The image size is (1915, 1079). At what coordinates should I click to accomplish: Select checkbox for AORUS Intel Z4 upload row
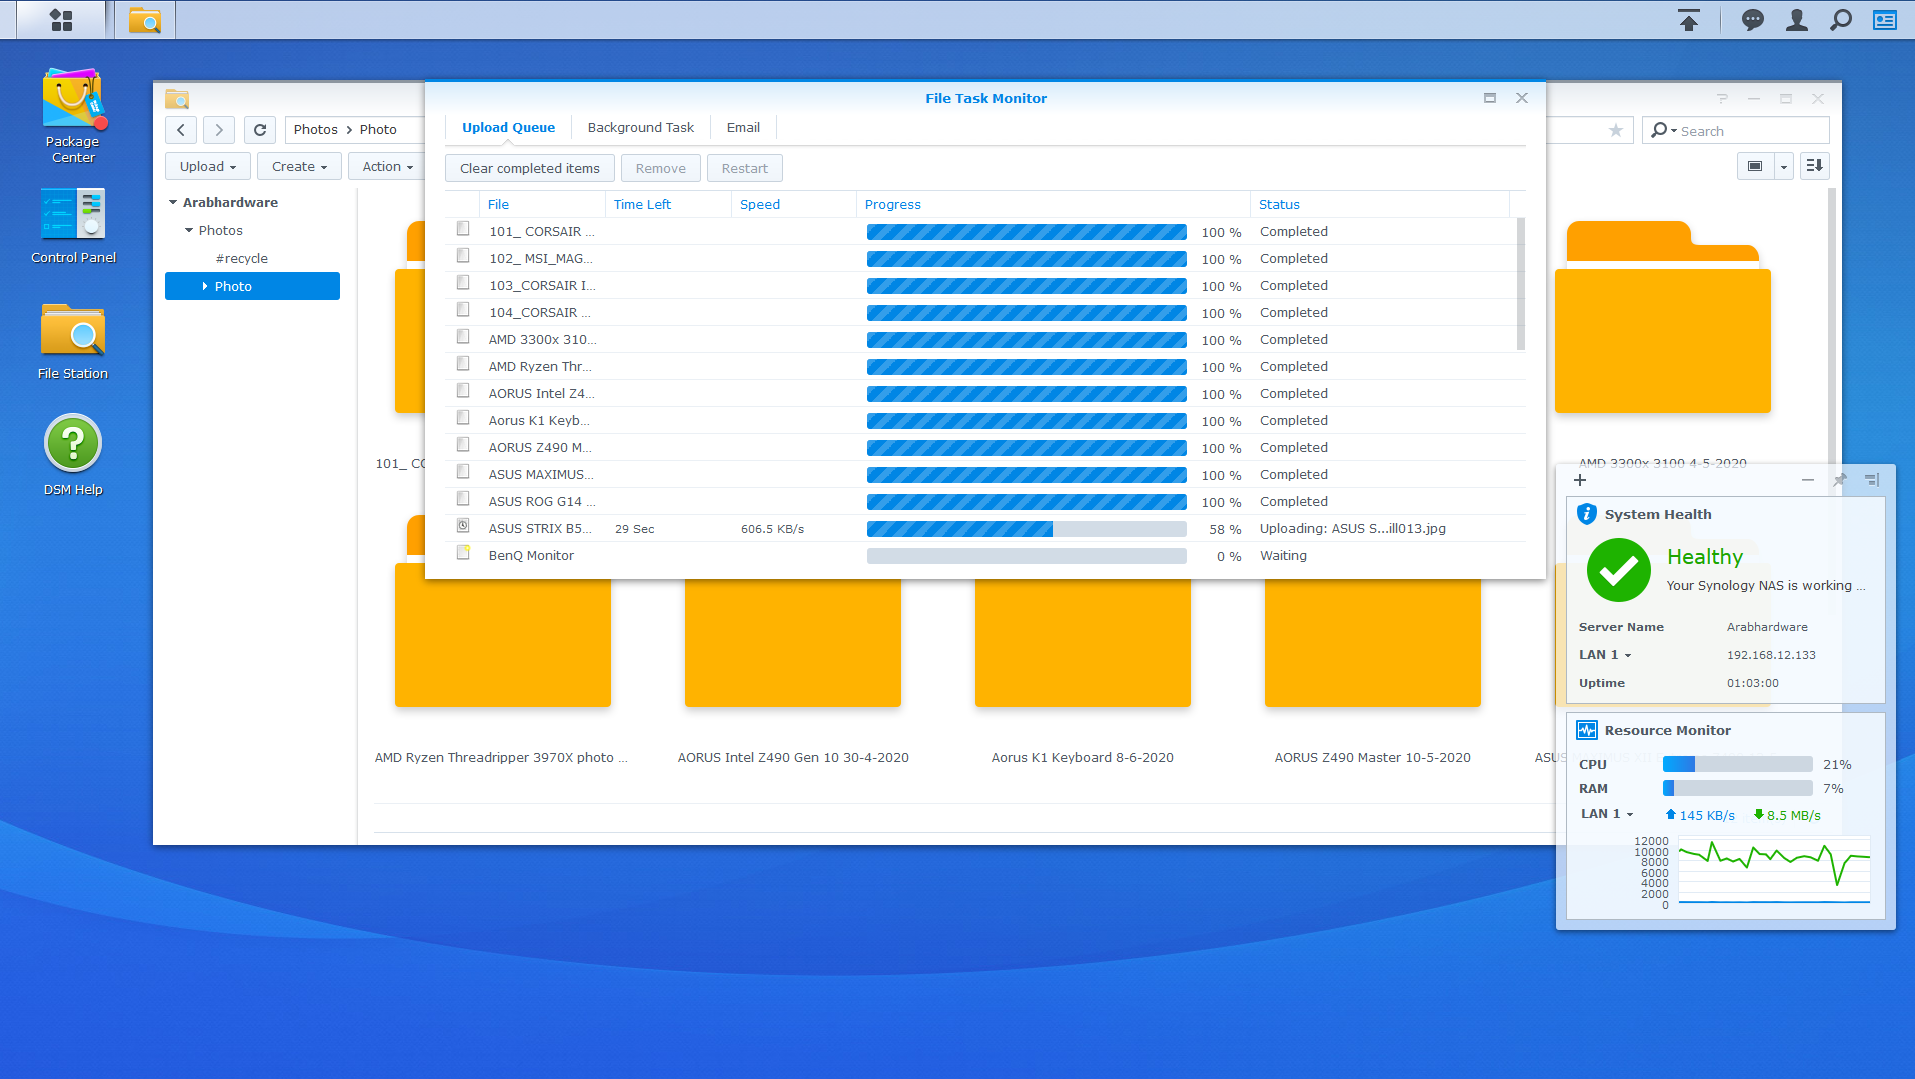(463, 391)
